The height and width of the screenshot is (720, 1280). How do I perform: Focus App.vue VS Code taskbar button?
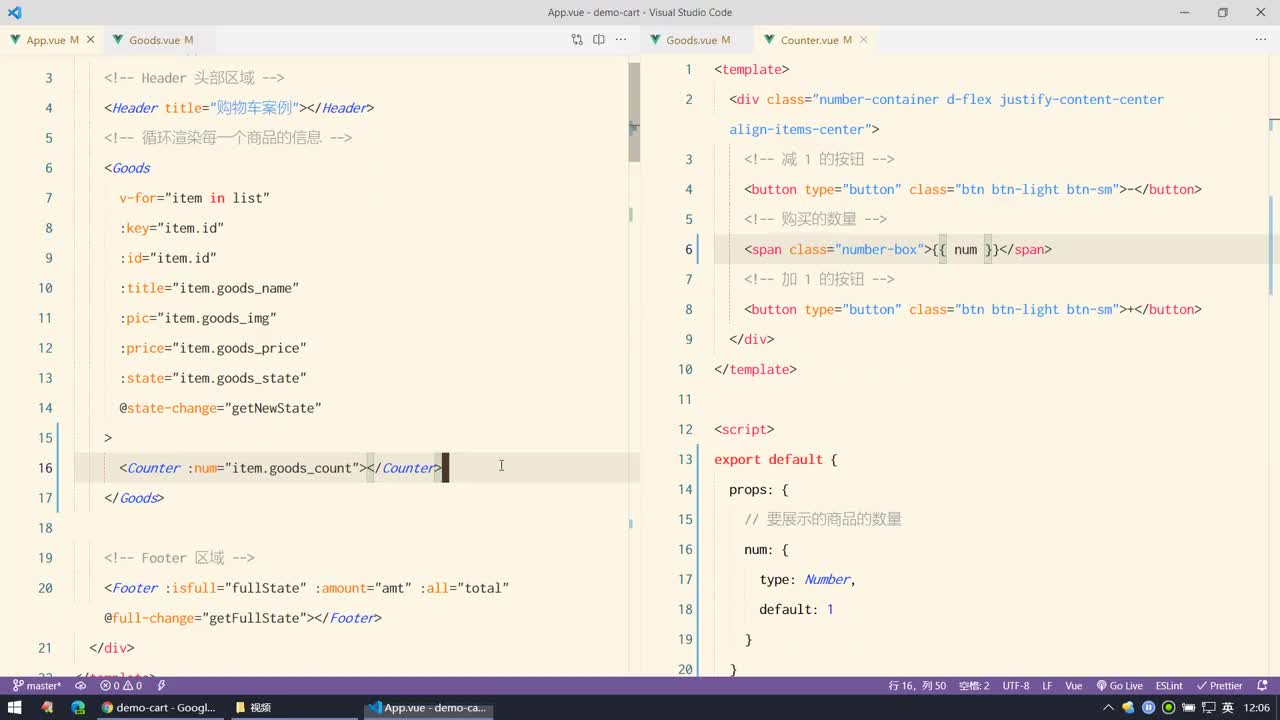428,707
